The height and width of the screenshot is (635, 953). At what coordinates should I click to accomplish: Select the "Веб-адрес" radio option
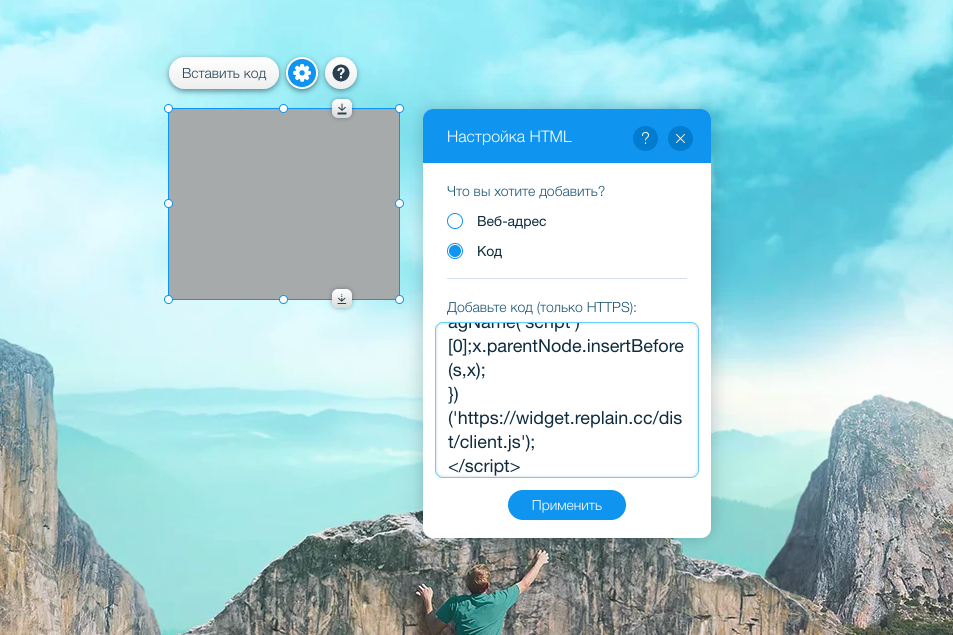(x=455, y=221)
